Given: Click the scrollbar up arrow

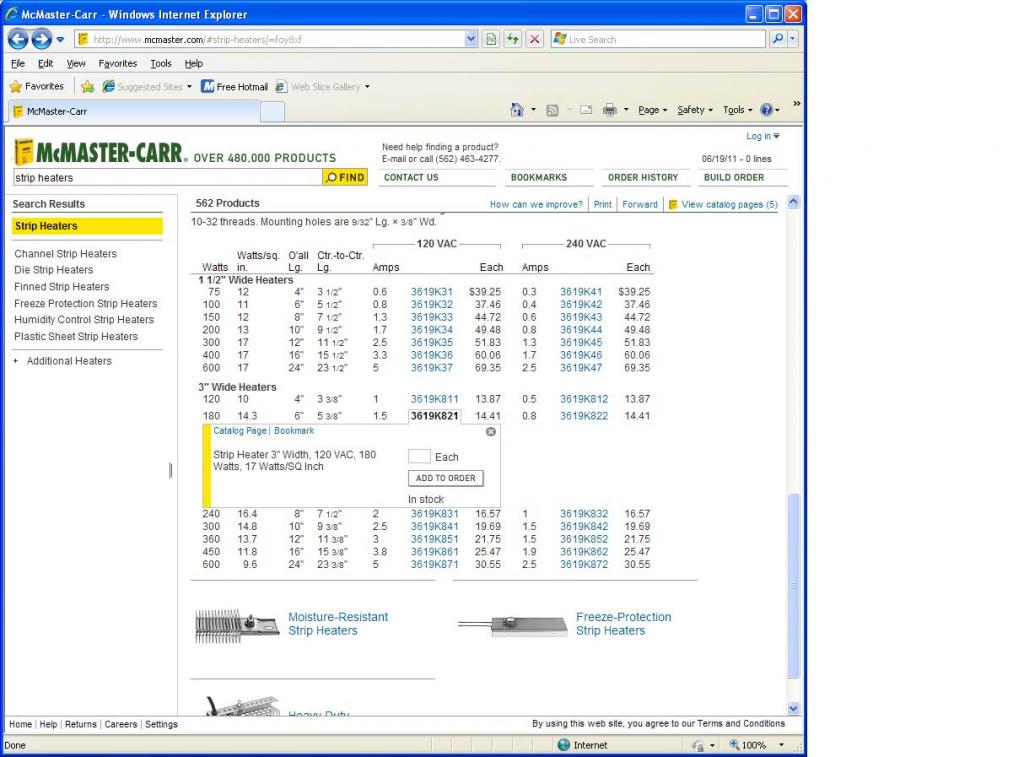Looking at the screenshot, I should point(793,202).
